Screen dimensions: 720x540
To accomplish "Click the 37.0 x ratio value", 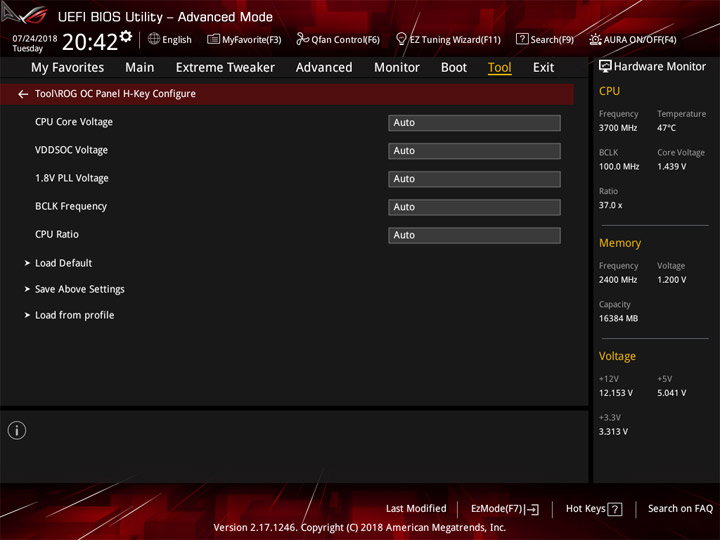I will (x=610, y=205).
